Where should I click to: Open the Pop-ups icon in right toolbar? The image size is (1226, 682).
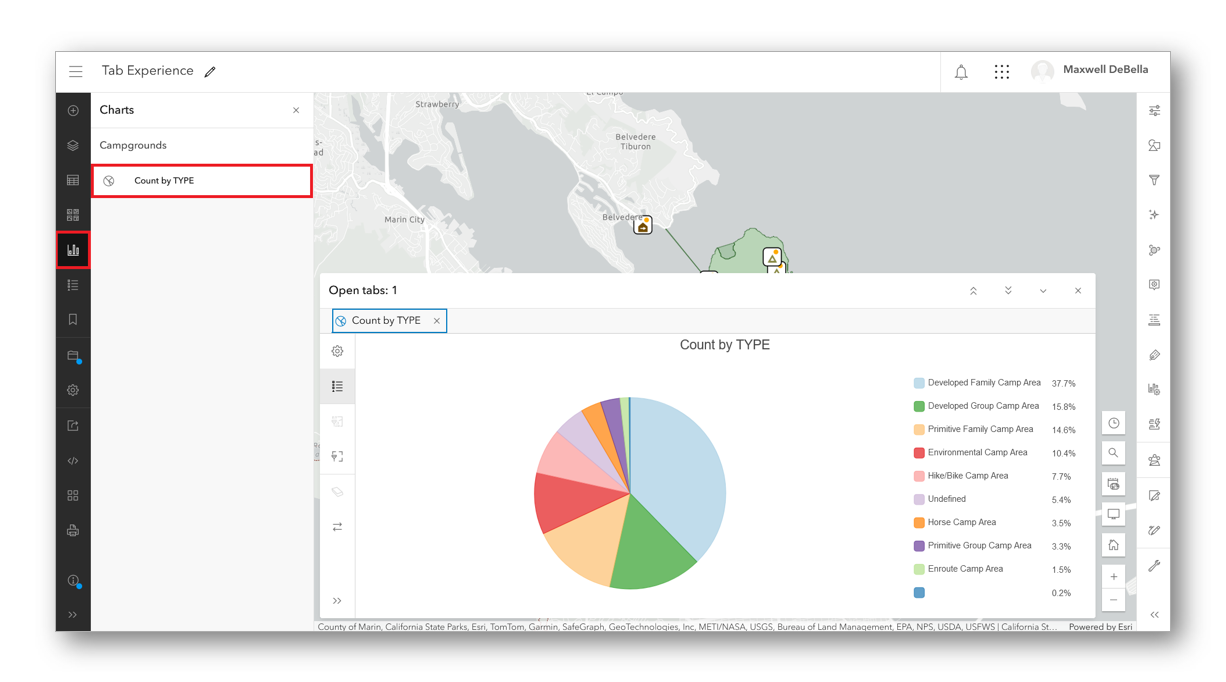(x=1154, y=285)
